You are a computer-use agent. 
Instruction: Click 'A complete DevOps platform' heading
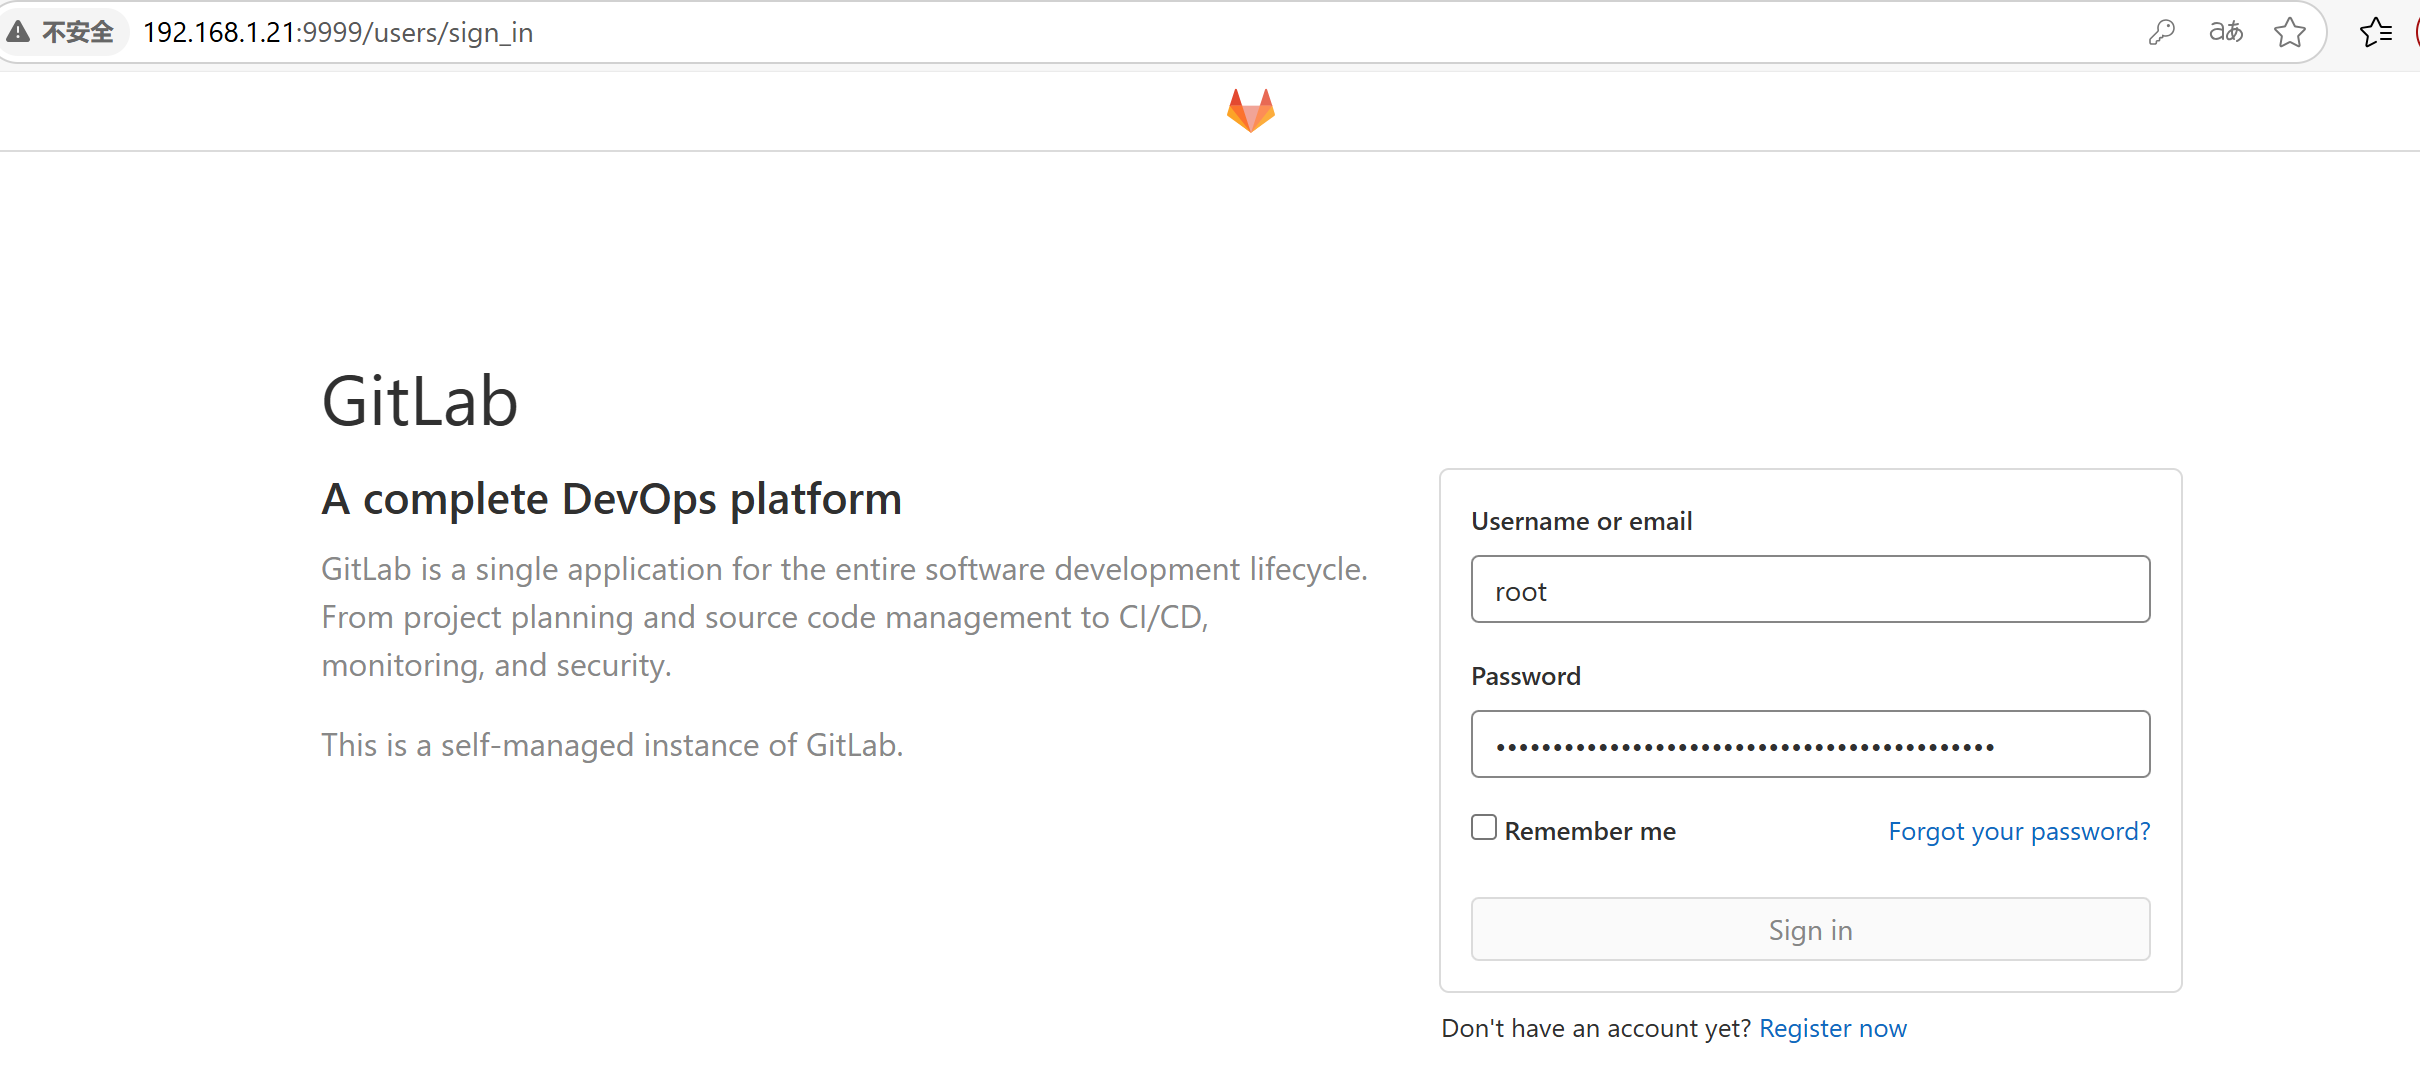(x=612, y=499)
